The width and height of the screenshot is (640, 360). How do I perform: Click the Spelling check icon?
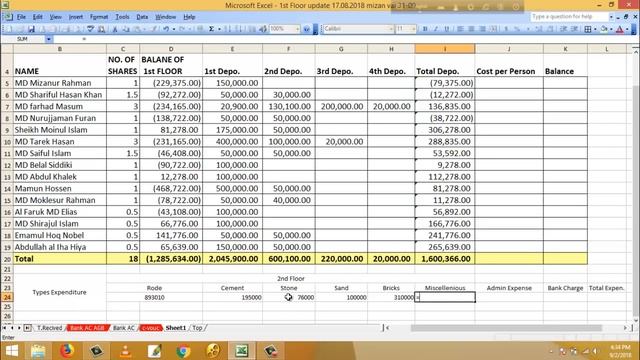(x=91, y=29)
